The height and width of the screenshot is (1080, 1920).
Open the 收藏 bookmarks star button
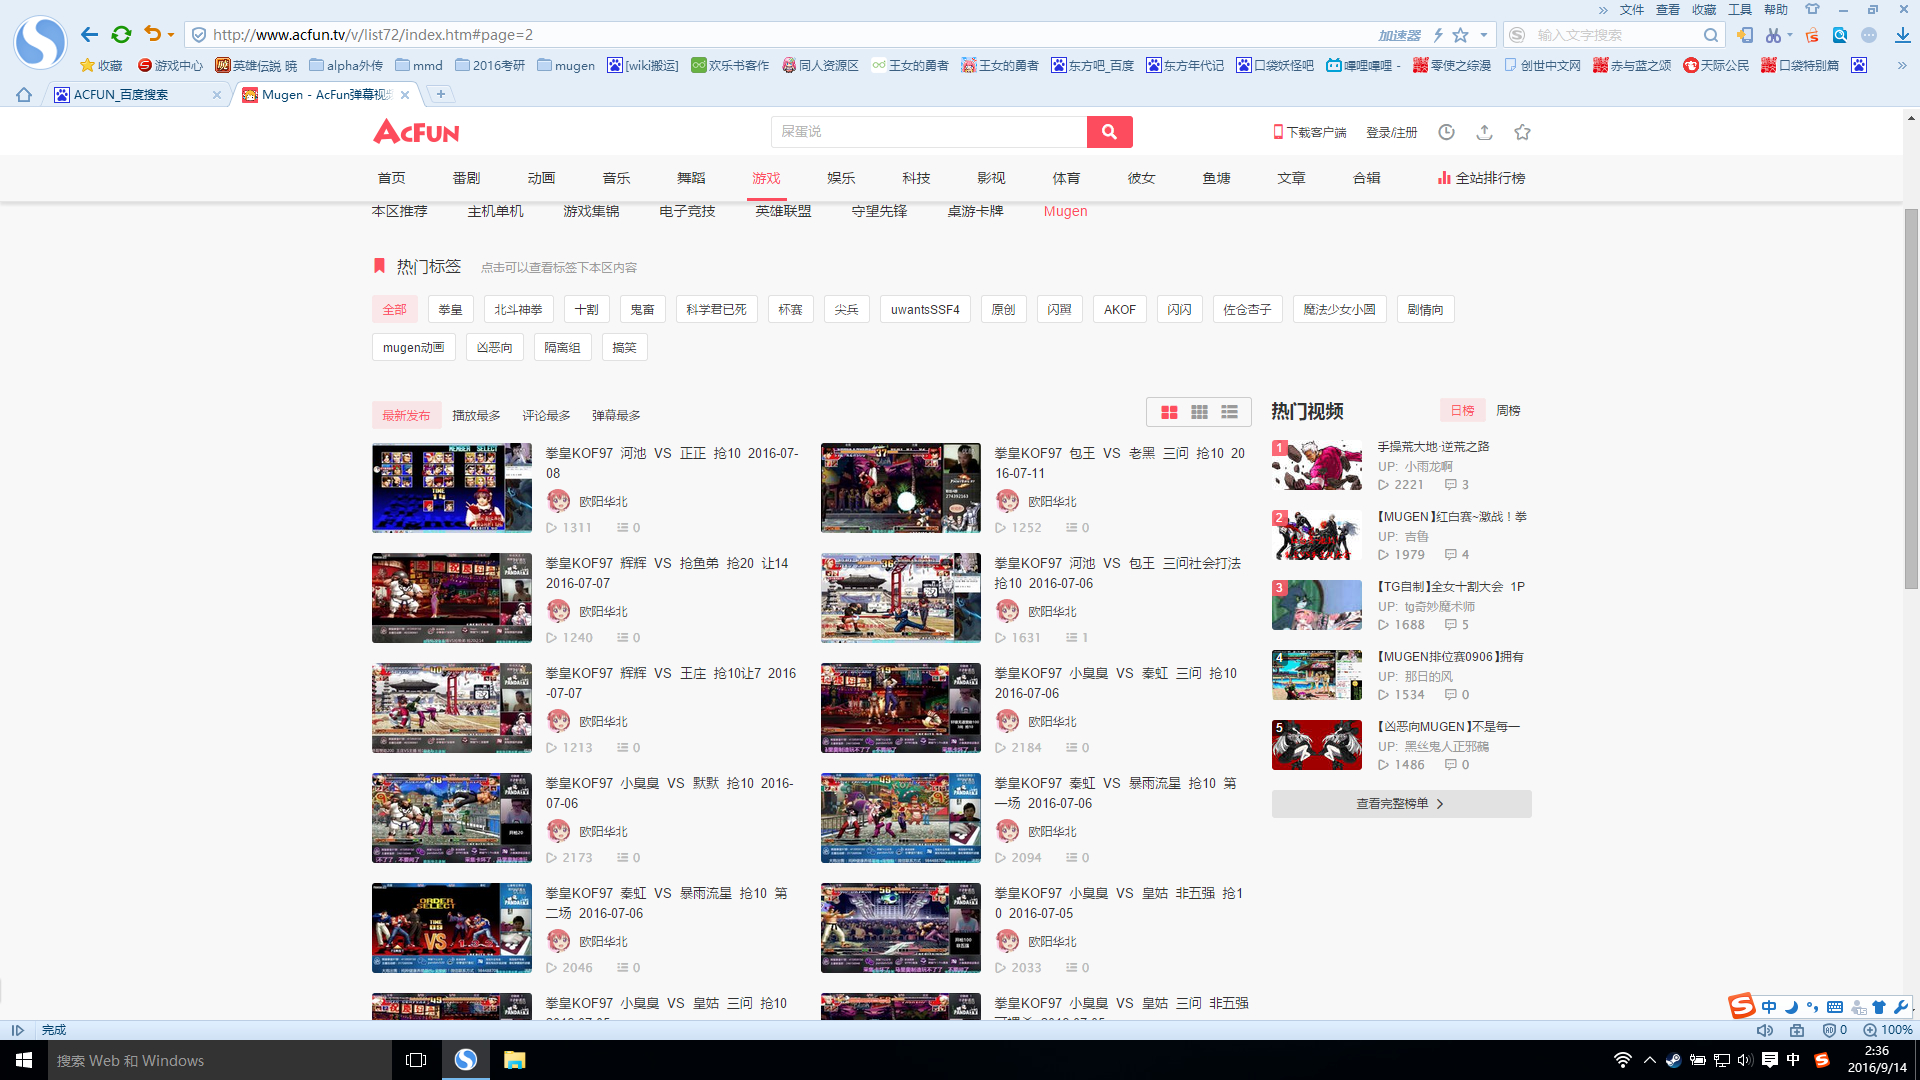(x=101, y=65)
